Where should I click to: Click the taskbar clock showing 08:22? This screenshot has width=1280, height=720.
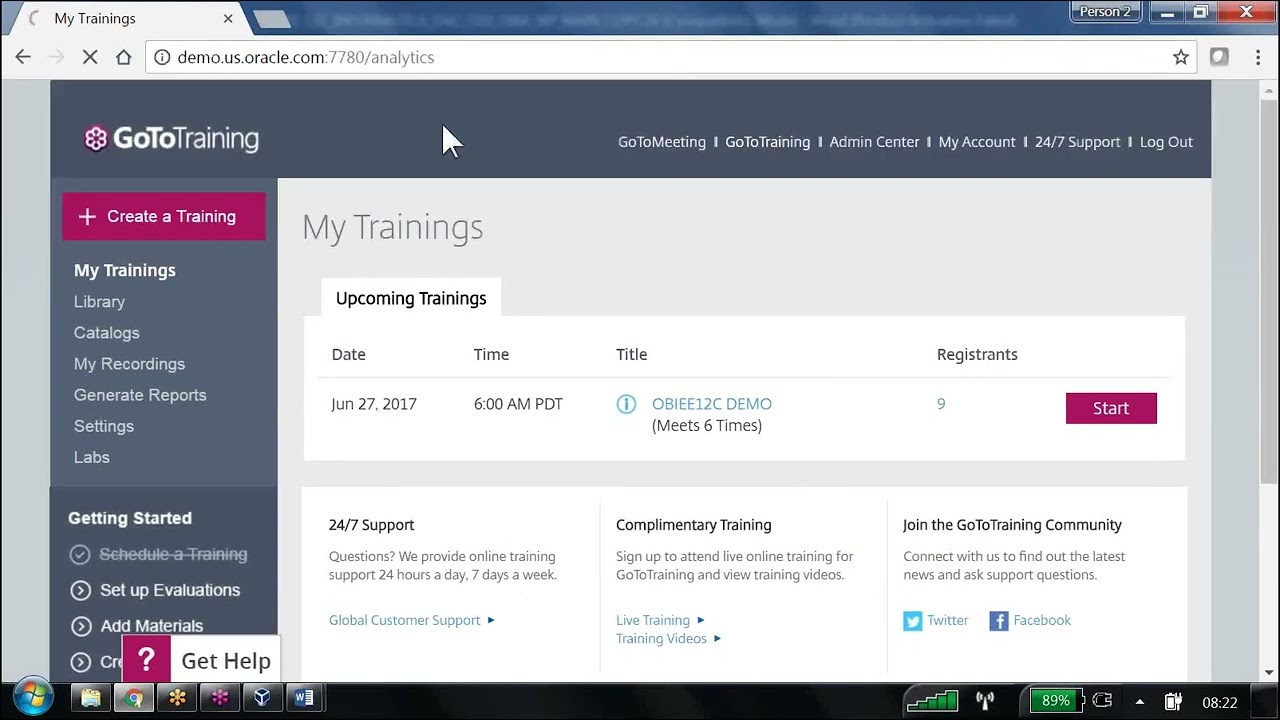[x=1219, y=702]
